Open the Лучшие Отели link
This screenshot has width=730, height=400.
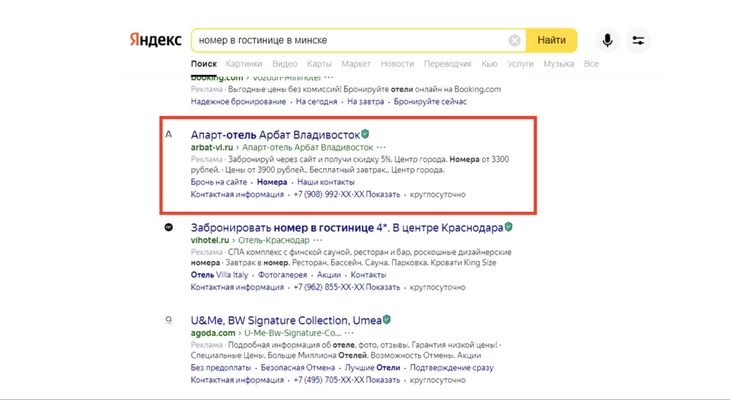pyautogui.click(x=372, y=367)
